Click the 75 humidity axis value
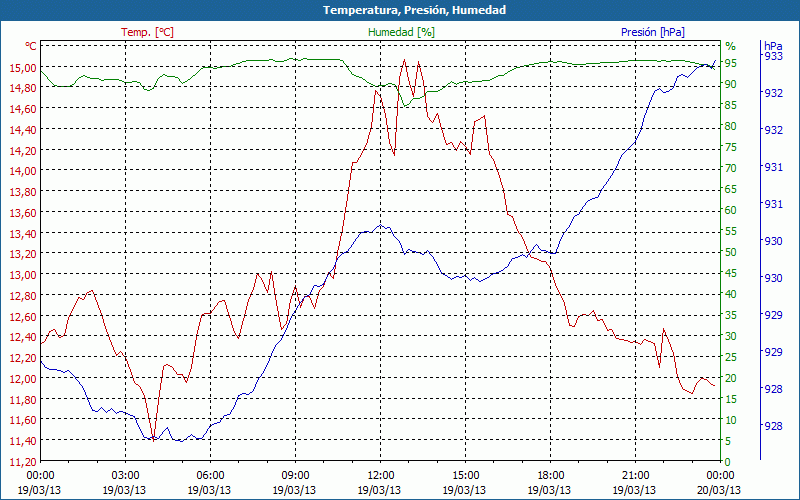800x500 pixels. (731, 147)
